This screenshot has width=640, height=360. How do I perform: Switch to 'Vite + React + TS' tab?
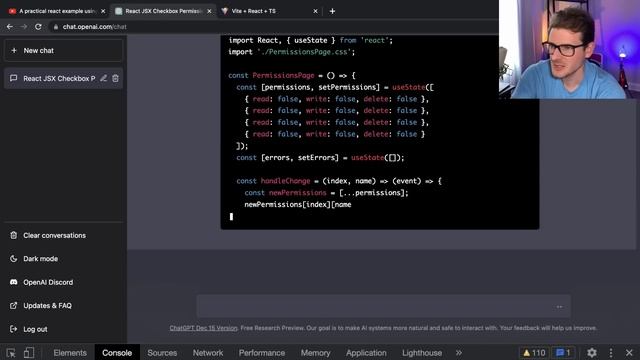[x=269, y=11]
